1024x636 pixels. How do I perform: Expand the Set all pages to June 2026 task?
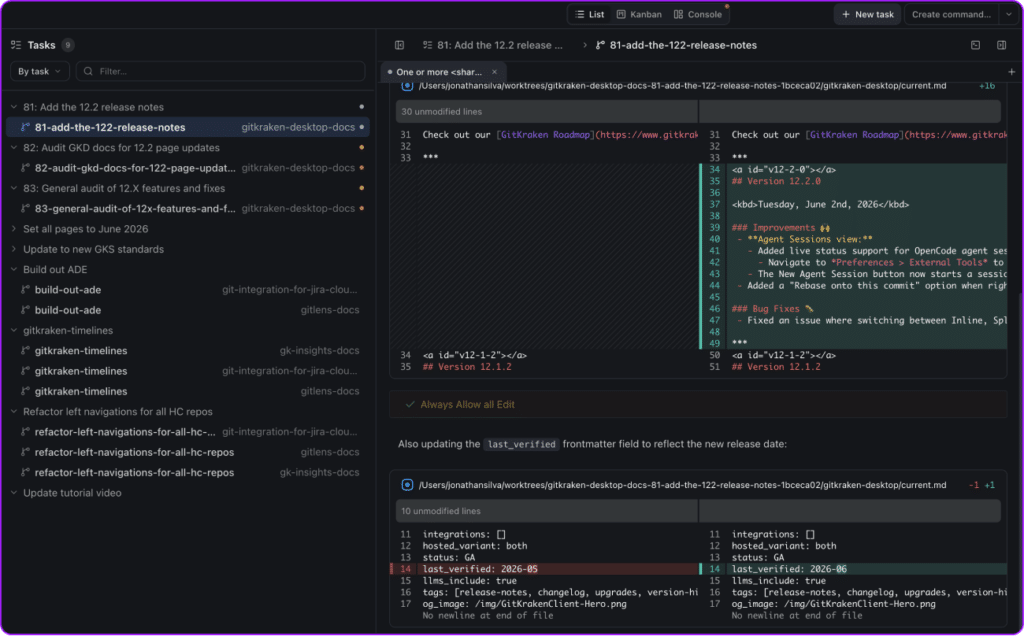tap(14, 229)
